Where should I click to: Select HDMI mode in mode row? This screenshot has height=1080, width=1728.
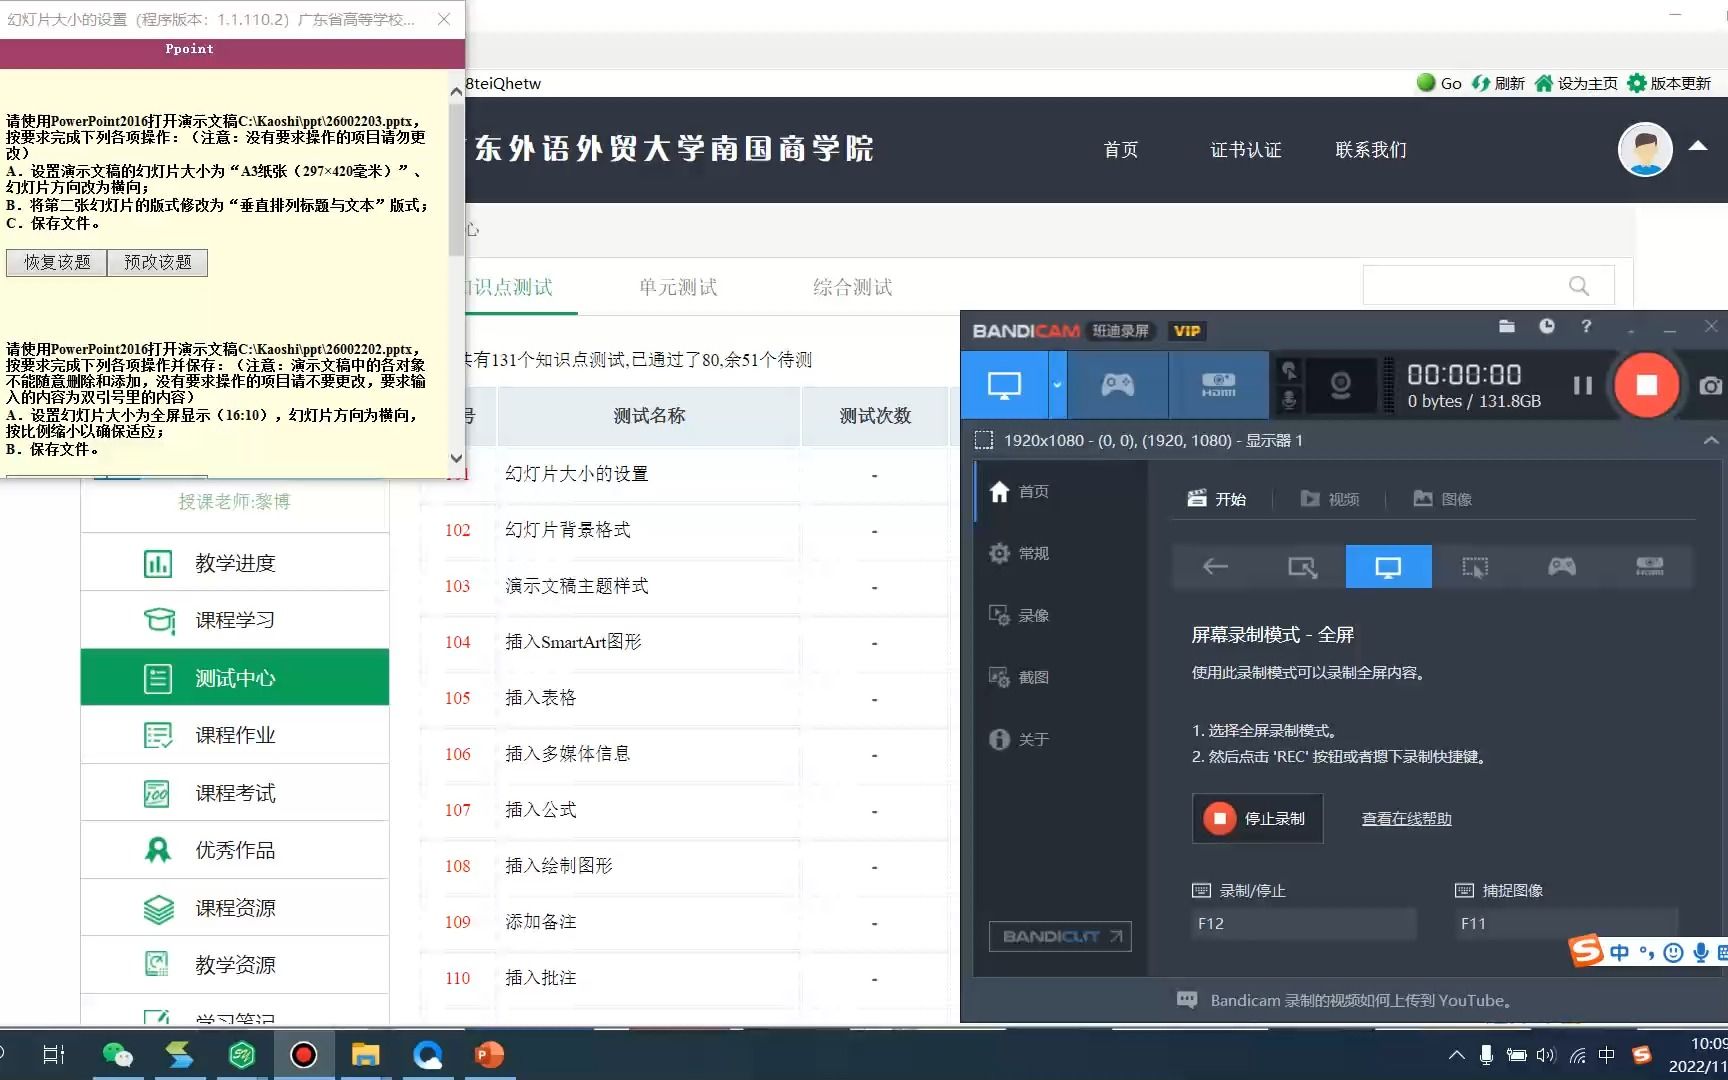click(1649, 567)
